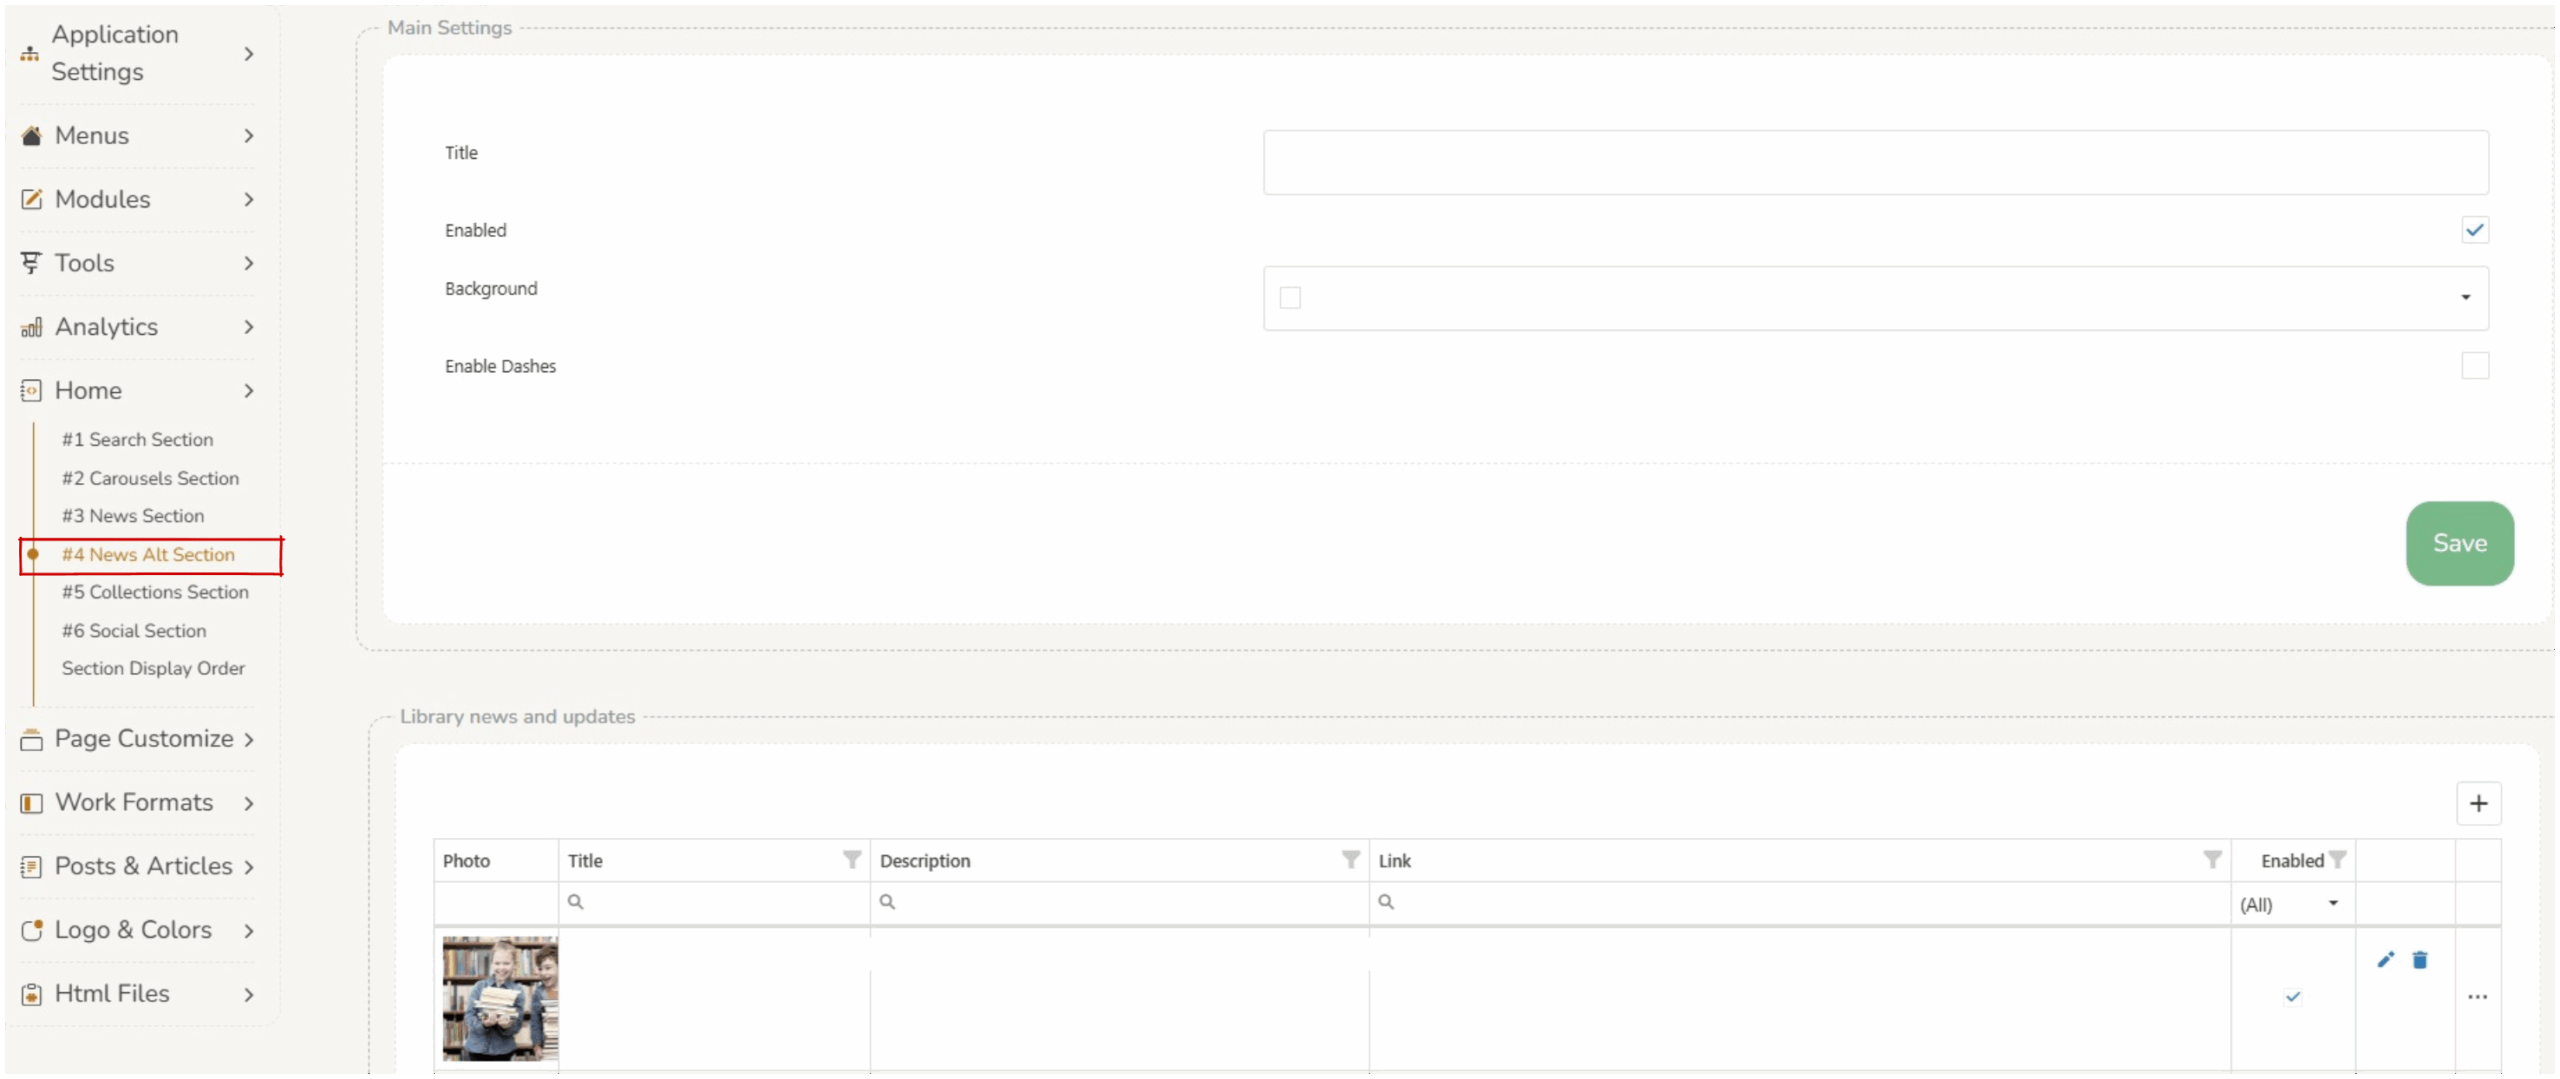Open the three-dots row options menu
2560x1079 pixels.
(x=2477, y=997)
